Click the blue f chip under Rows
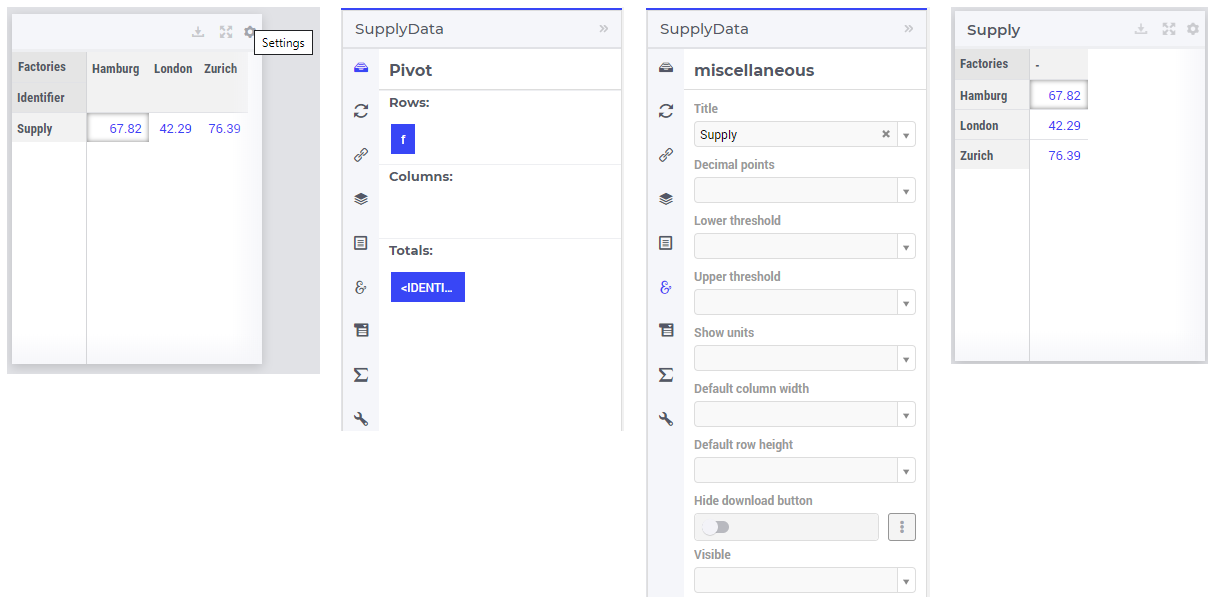The image size is (1214, 602). click(403, 139)
